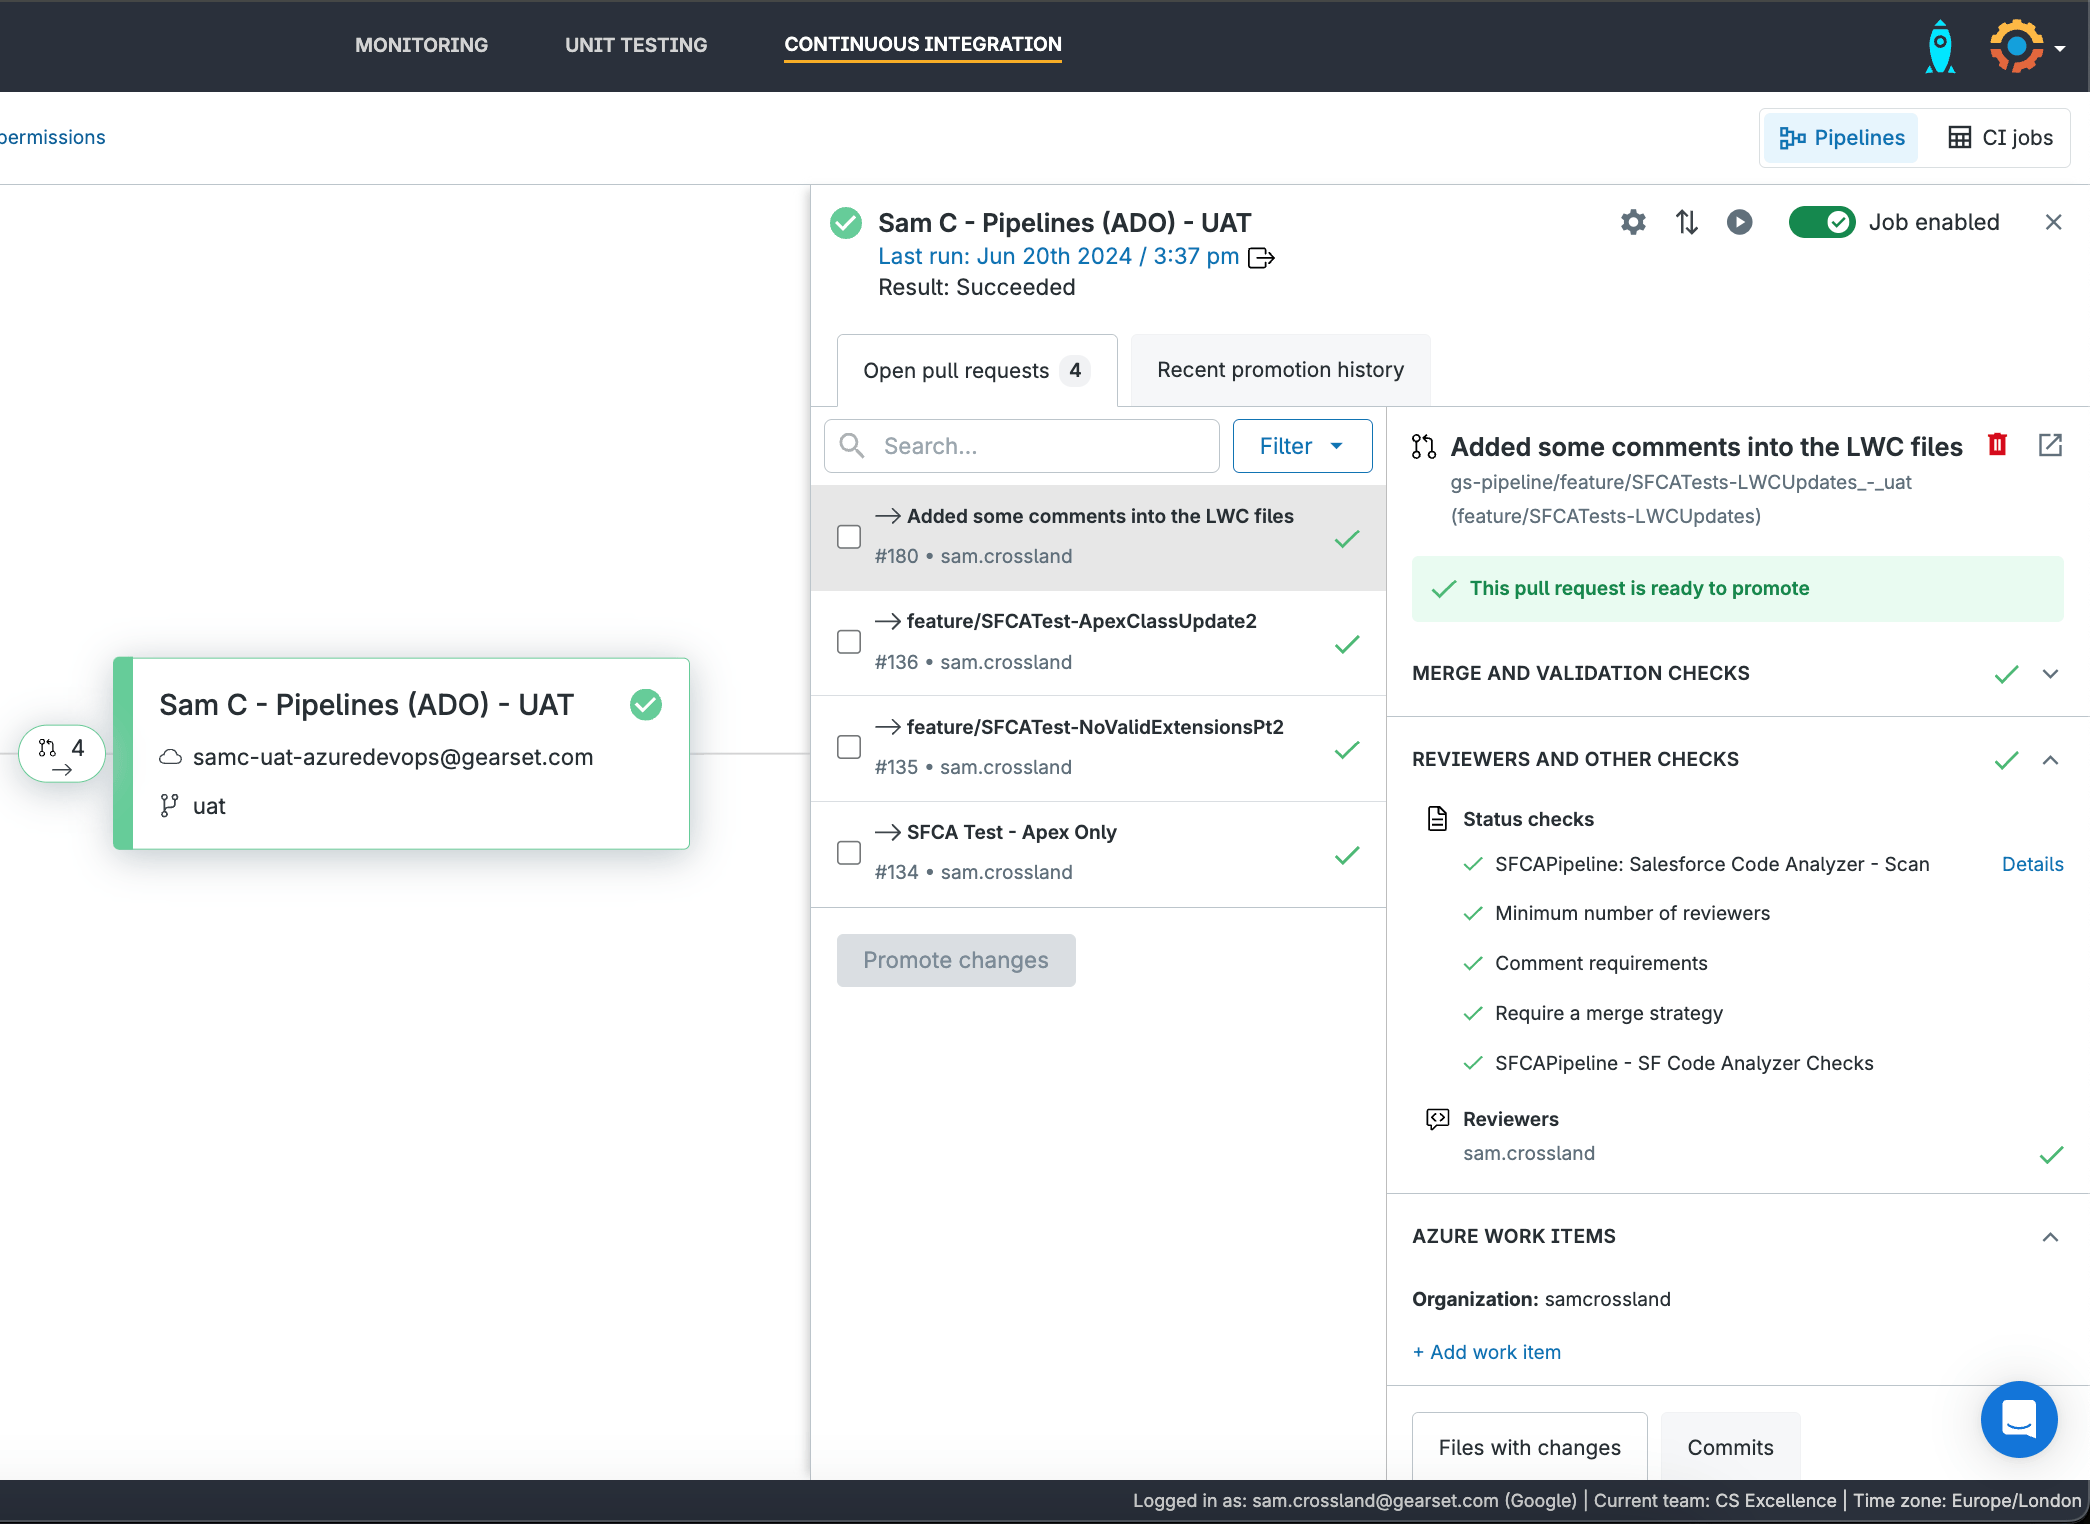The image size is (2090, 1524).
Task: Open Details link for Code Analyzer Scan
Action: tap(2032, 864)
